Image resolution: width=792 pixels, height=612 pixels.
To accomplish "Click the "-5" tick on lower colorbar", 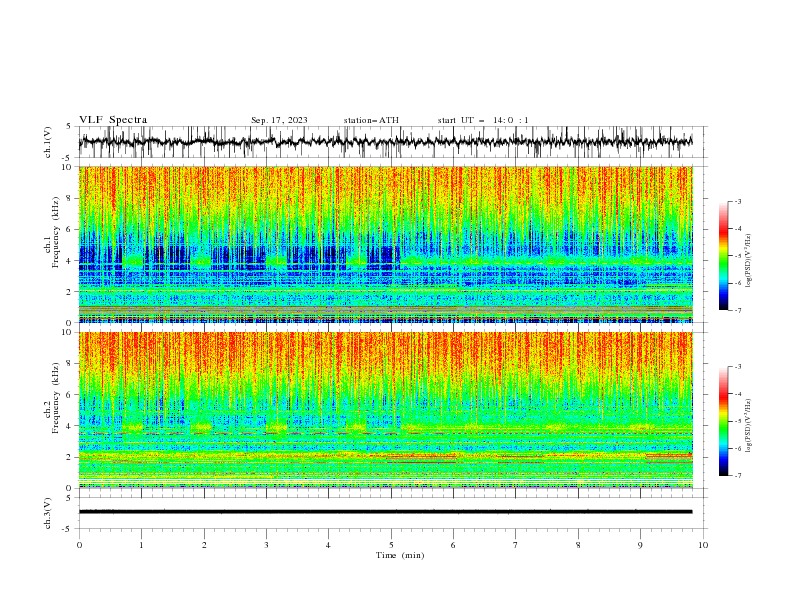I will pos(737,421).
